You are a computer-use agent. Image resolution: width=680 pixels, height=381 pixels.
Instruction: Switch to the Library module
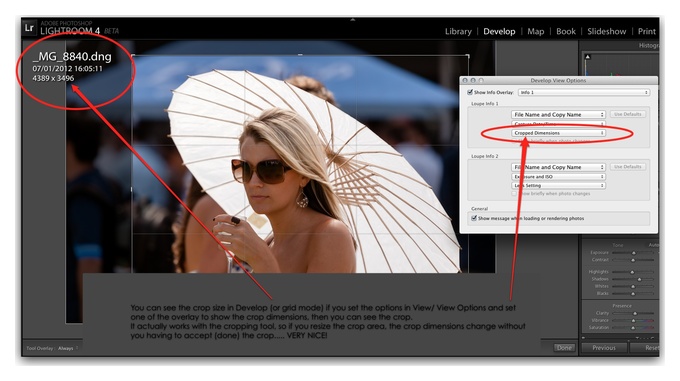(458, 31)
